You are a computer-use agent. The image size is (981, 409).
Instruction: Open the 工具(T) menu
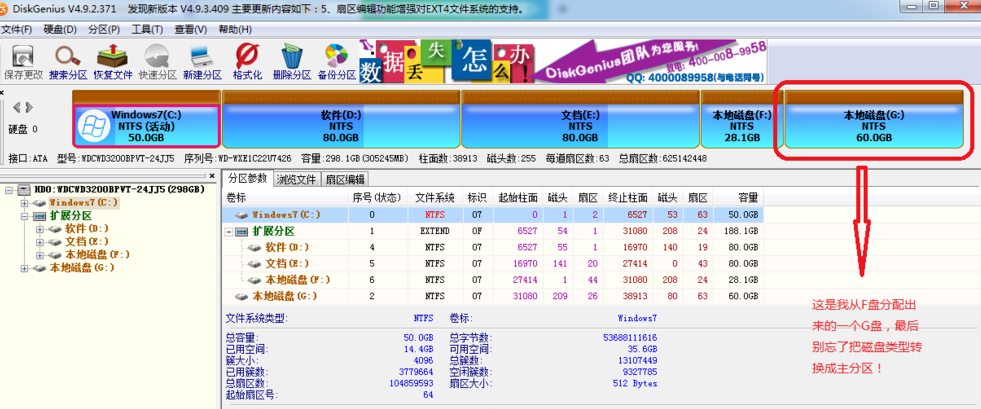[x=147, y=29]
